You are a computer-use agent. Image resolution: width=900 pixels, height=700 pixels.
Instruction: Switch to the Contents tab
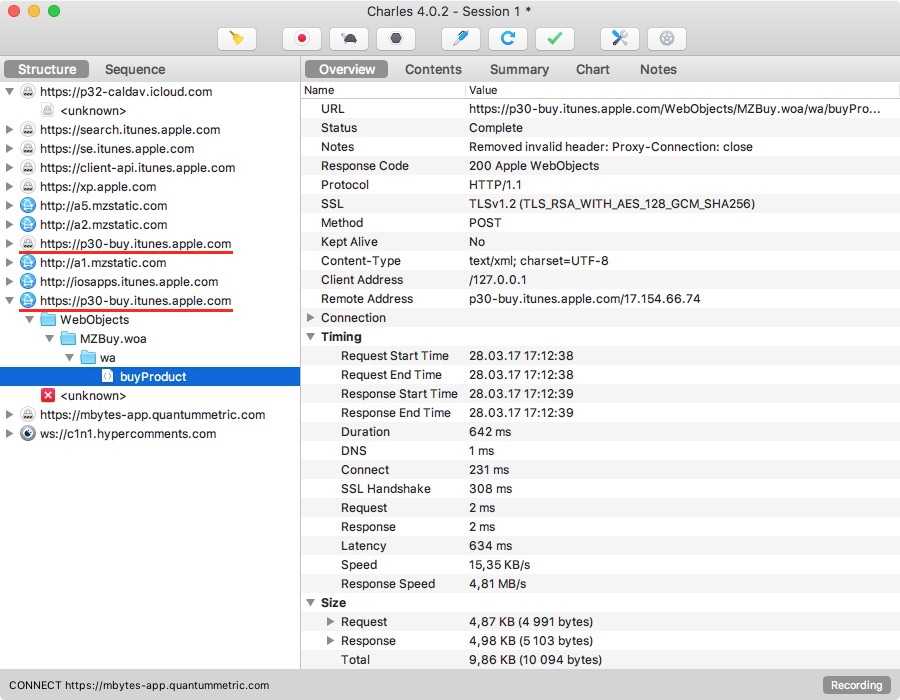pos(433,69)
